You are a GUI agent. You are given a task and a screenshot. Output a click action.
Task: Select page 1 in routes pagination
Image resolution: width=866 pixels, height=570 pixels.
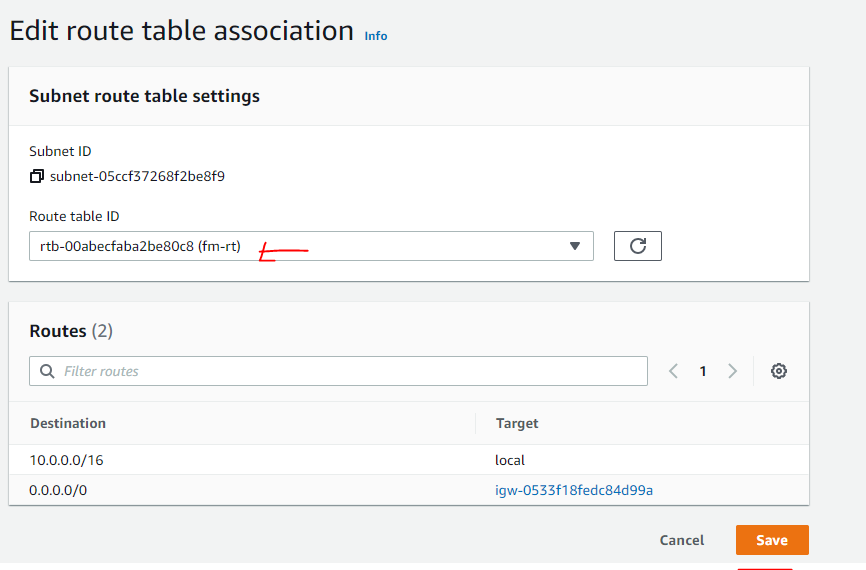pyautogui.click(x=703, y=371)
